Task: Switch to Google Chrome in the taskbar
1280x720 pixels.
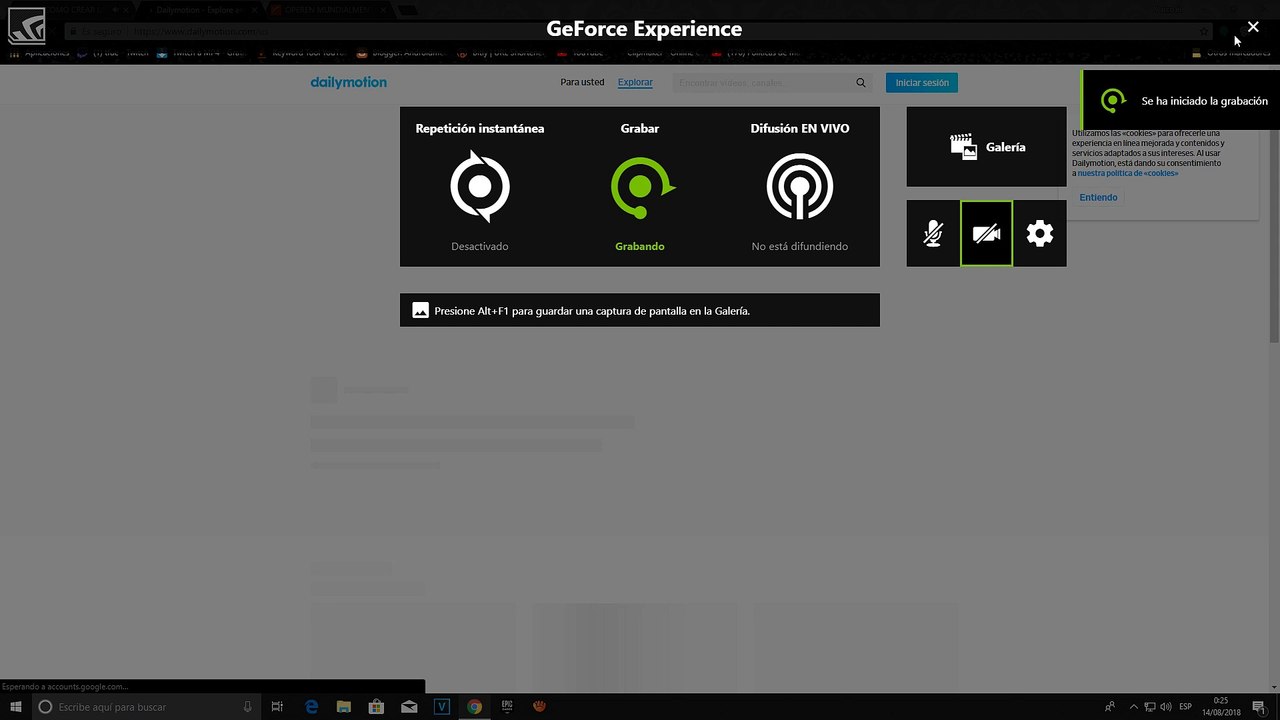Action: [x=474, y=707]
